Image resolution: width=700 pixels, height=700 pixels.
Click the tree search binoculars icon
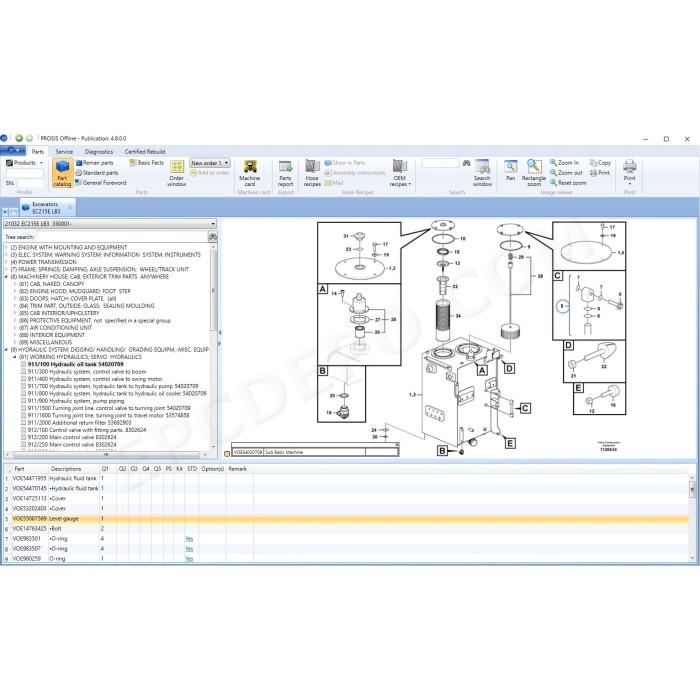pos(212,237)
